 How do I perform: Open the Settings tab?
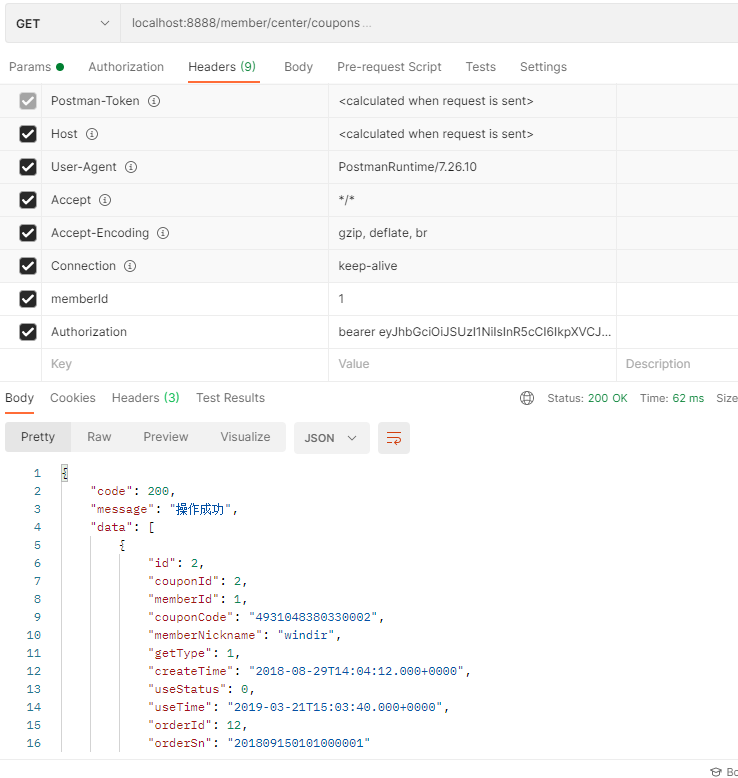tap(543, 67)
